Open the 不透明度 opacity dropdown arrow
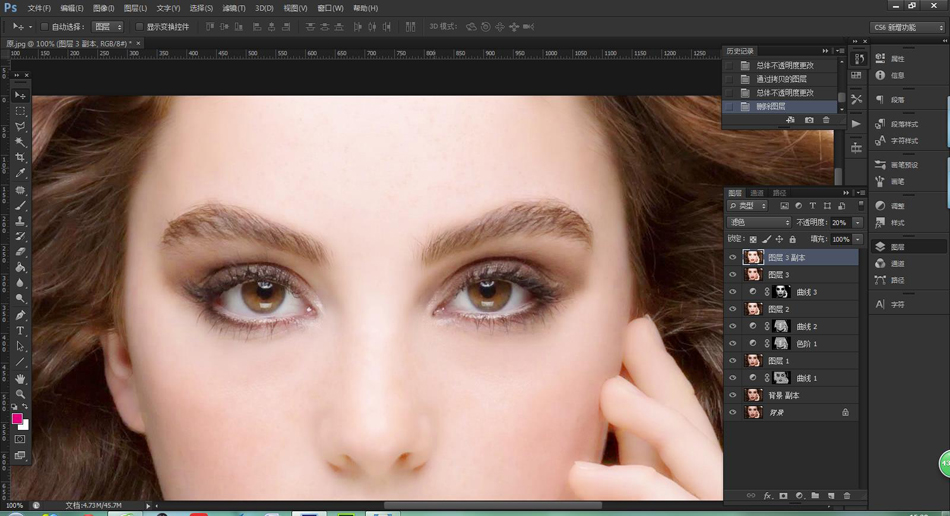The width and height of the screenshot is (950, 516). (x=857, y=222)
